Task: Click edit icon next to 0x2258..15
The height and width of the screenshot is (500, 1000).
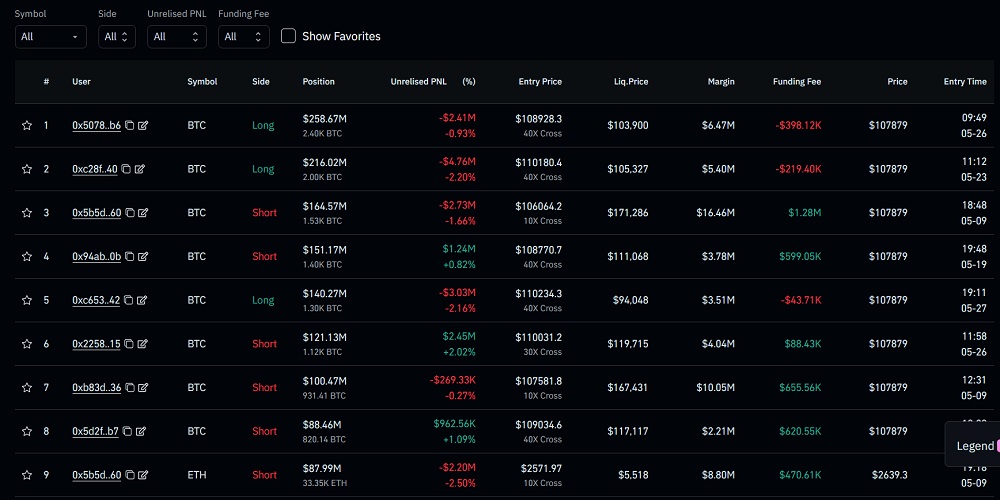Action: [x=143, y=344]
